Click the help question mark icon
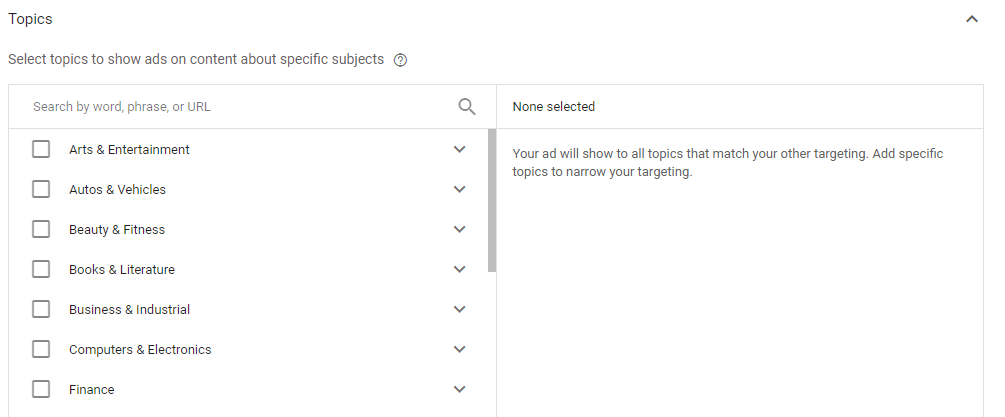This screenshot has height=417, width=1005. point(400,60)
